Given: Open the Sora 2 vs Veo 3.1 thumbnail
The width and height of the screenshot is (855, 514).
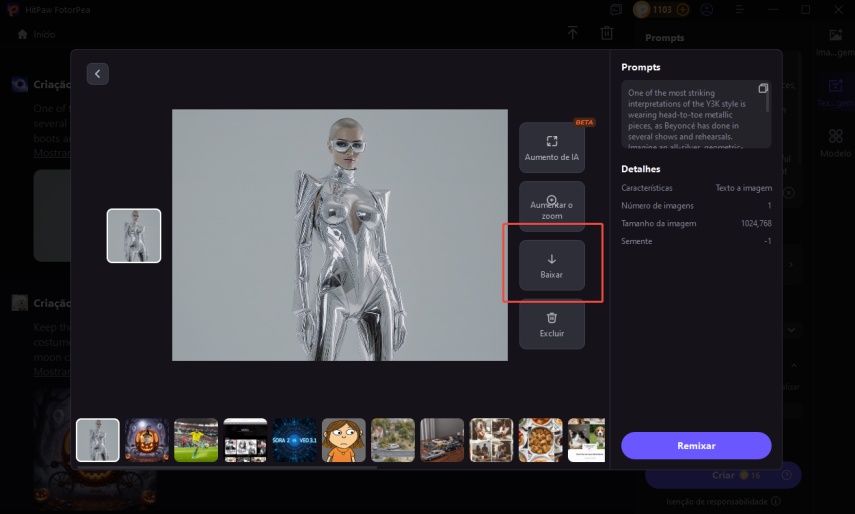Looking at the screenshot, I should 294,440.
